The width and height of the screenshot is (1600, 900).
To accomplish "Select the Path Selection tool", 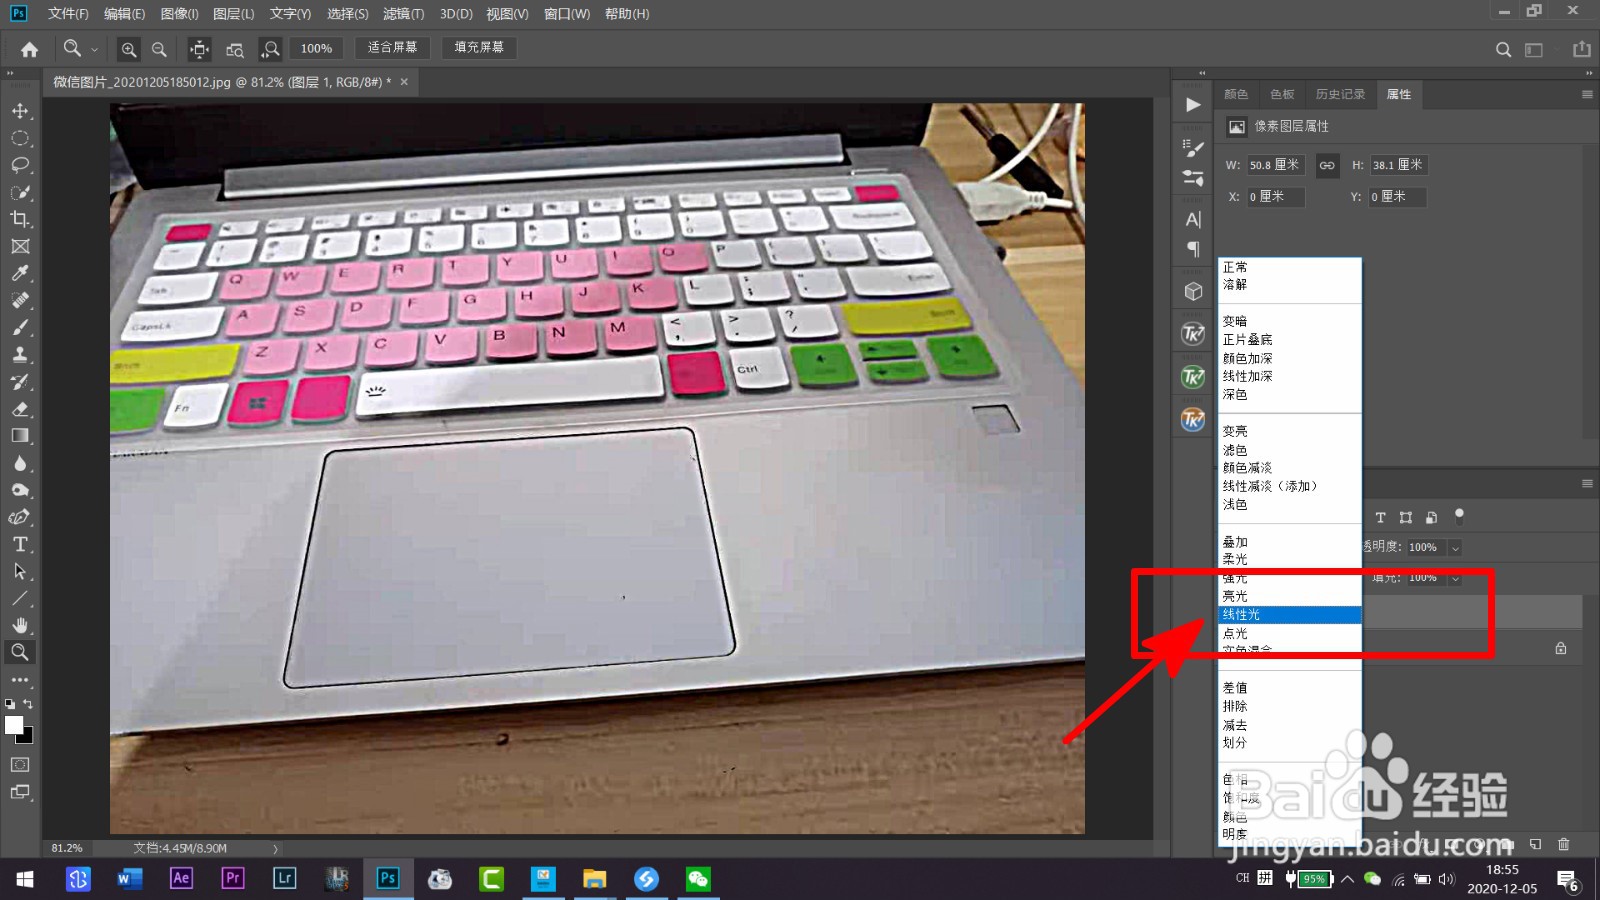I will click(20, 571).
